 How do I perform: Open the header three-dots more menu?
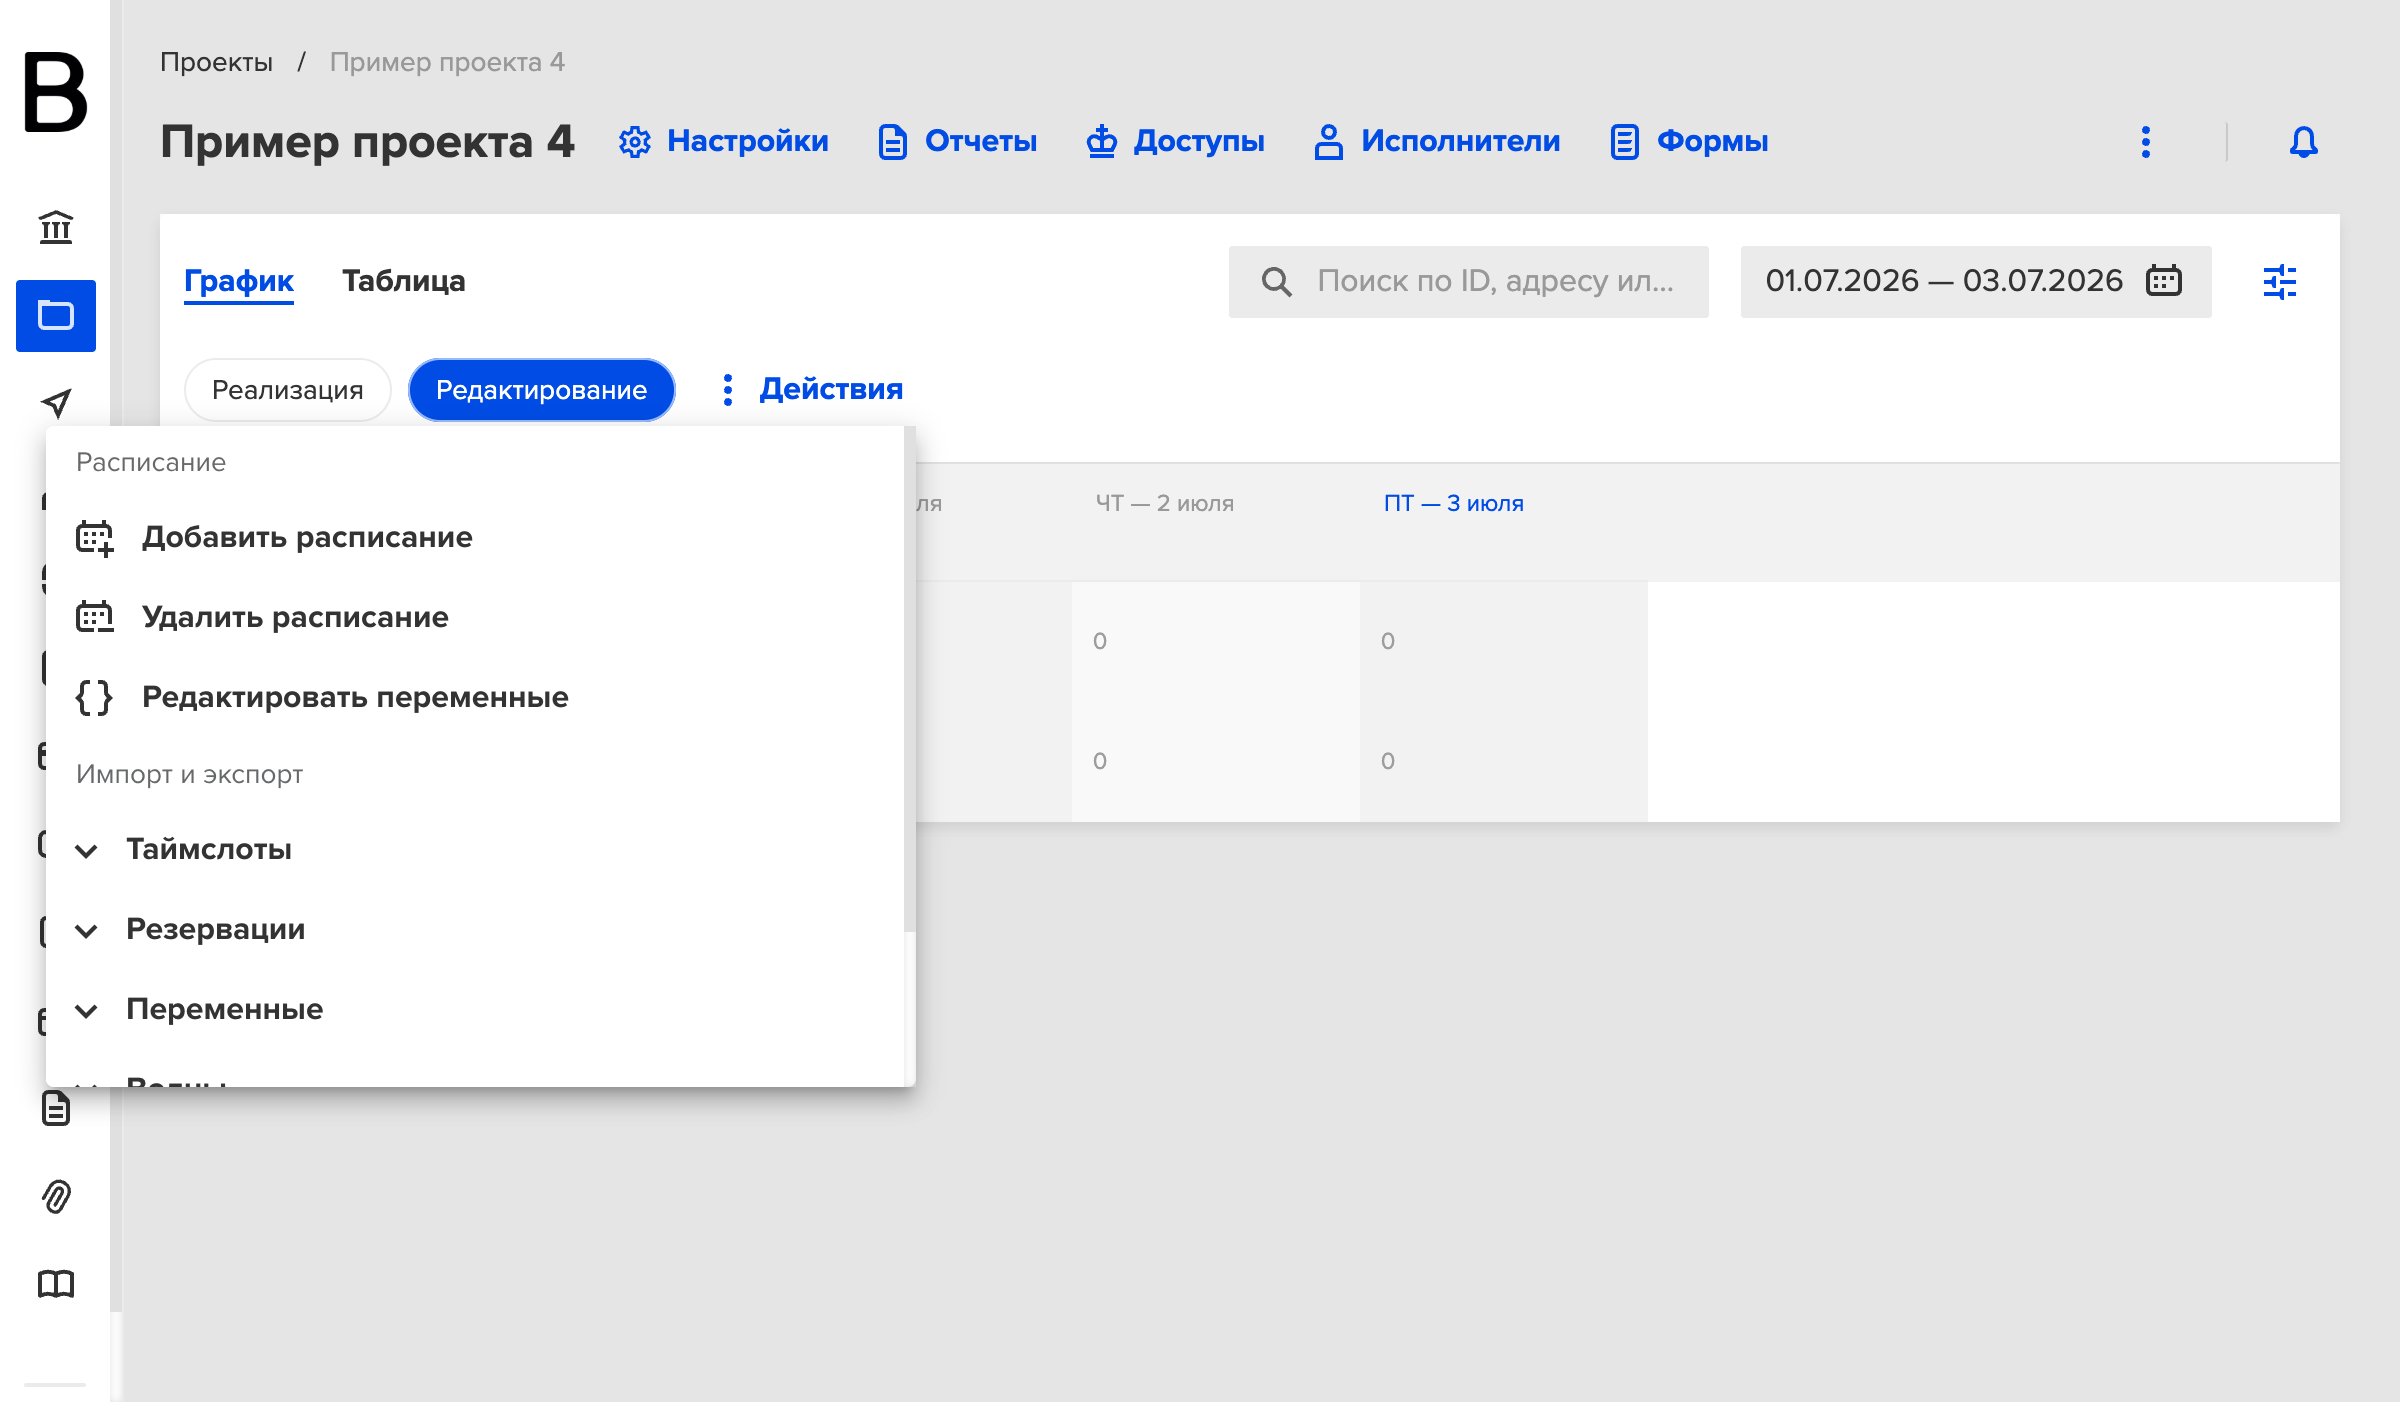pos(2145,142)
